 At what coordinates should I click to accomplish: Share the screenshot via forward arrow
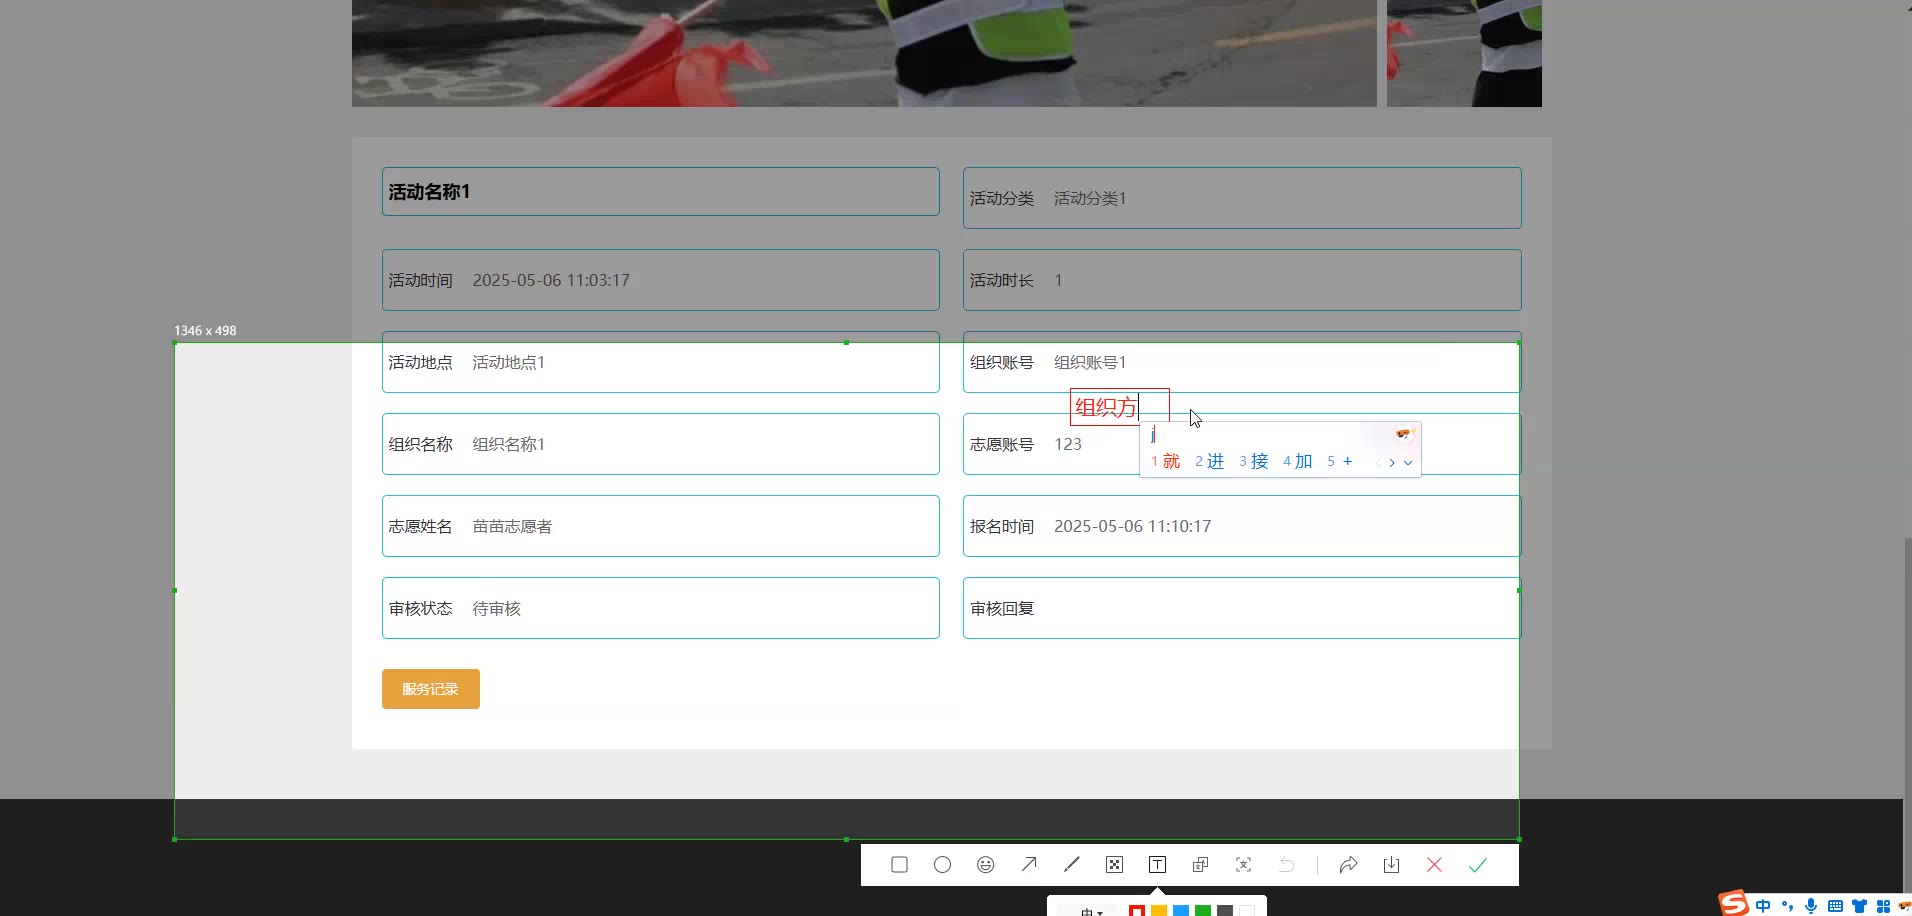point(1348,865)
